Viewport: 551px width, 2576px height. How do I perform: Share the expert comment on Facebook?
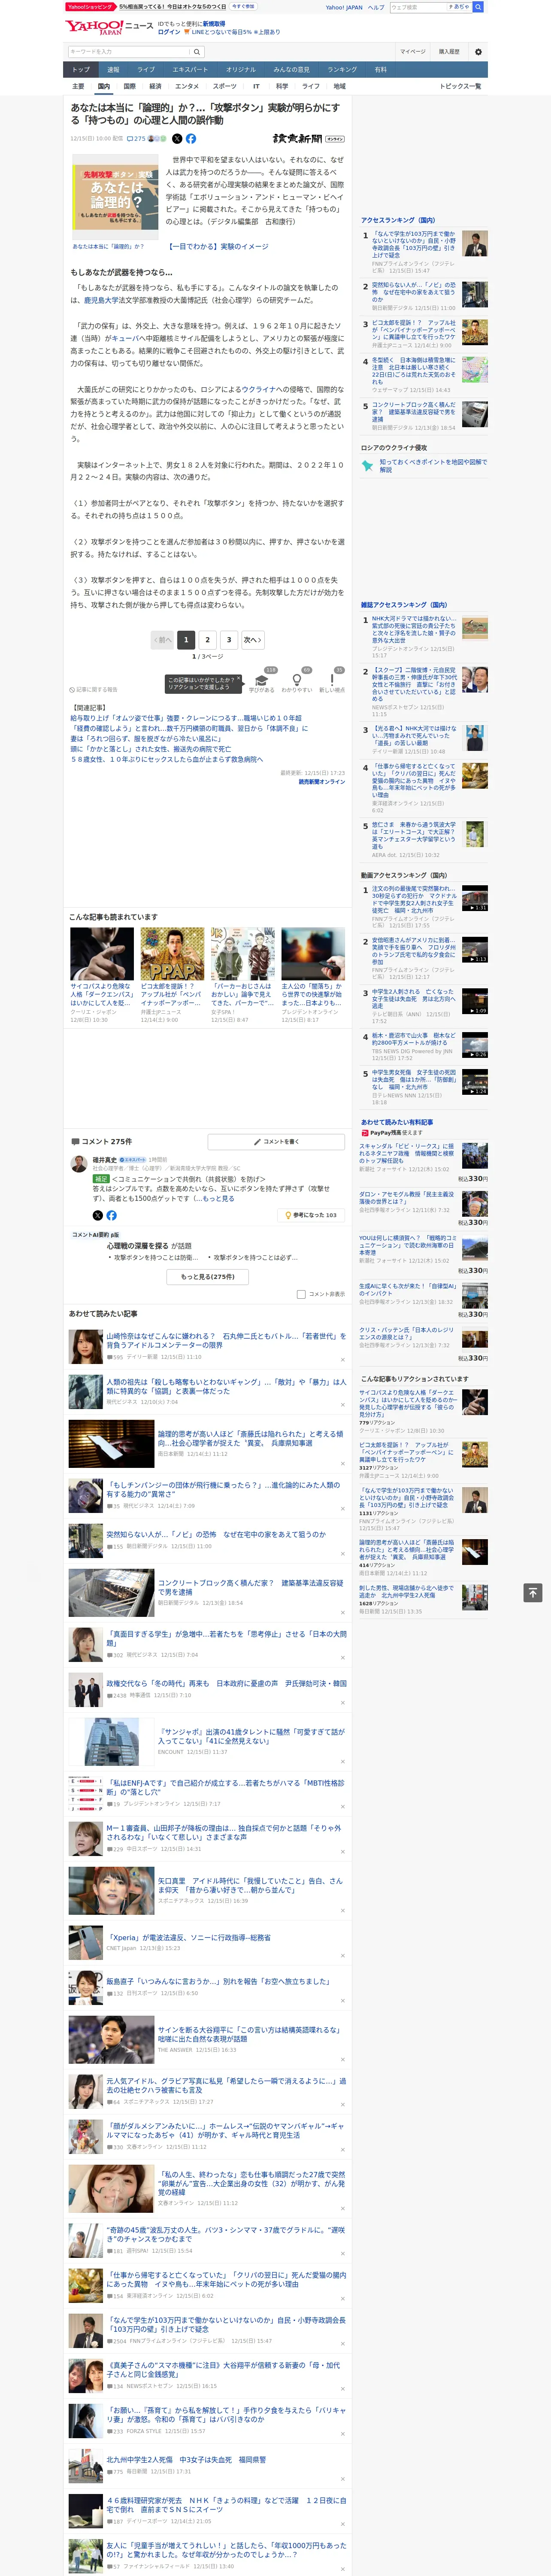(111, 1215)
